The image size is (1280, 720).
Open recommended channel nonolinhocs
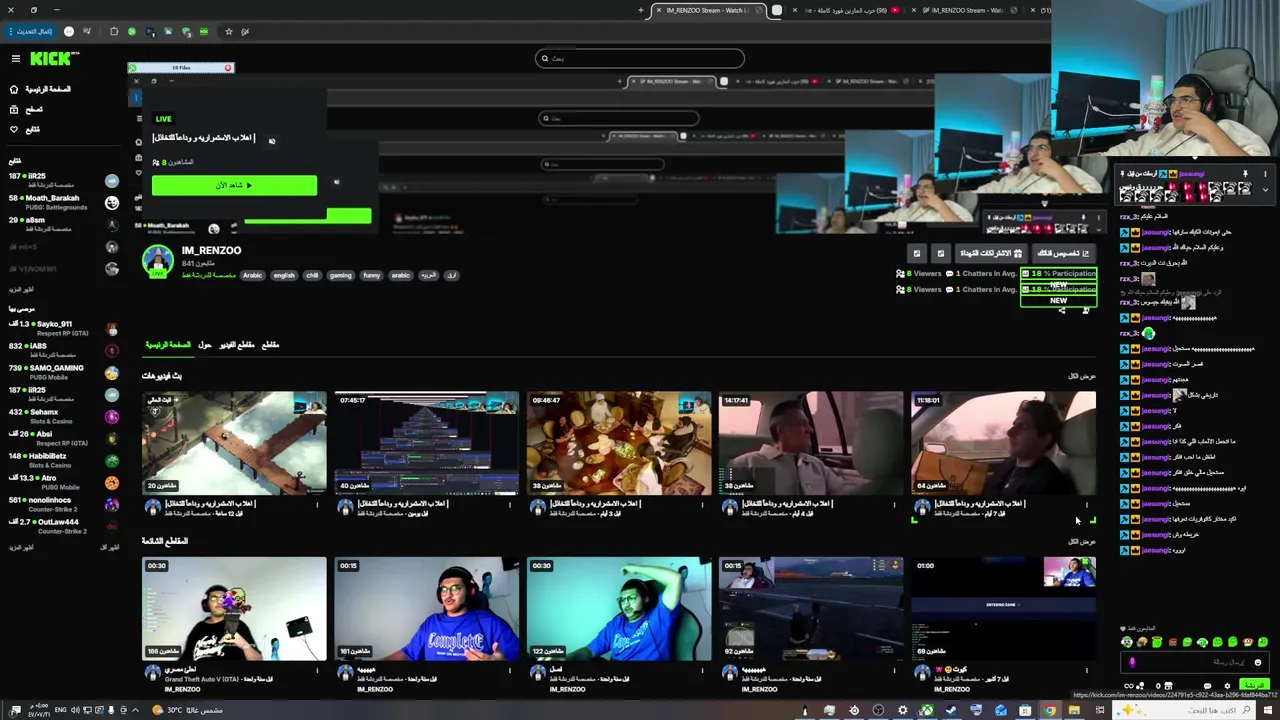(62, 504)
